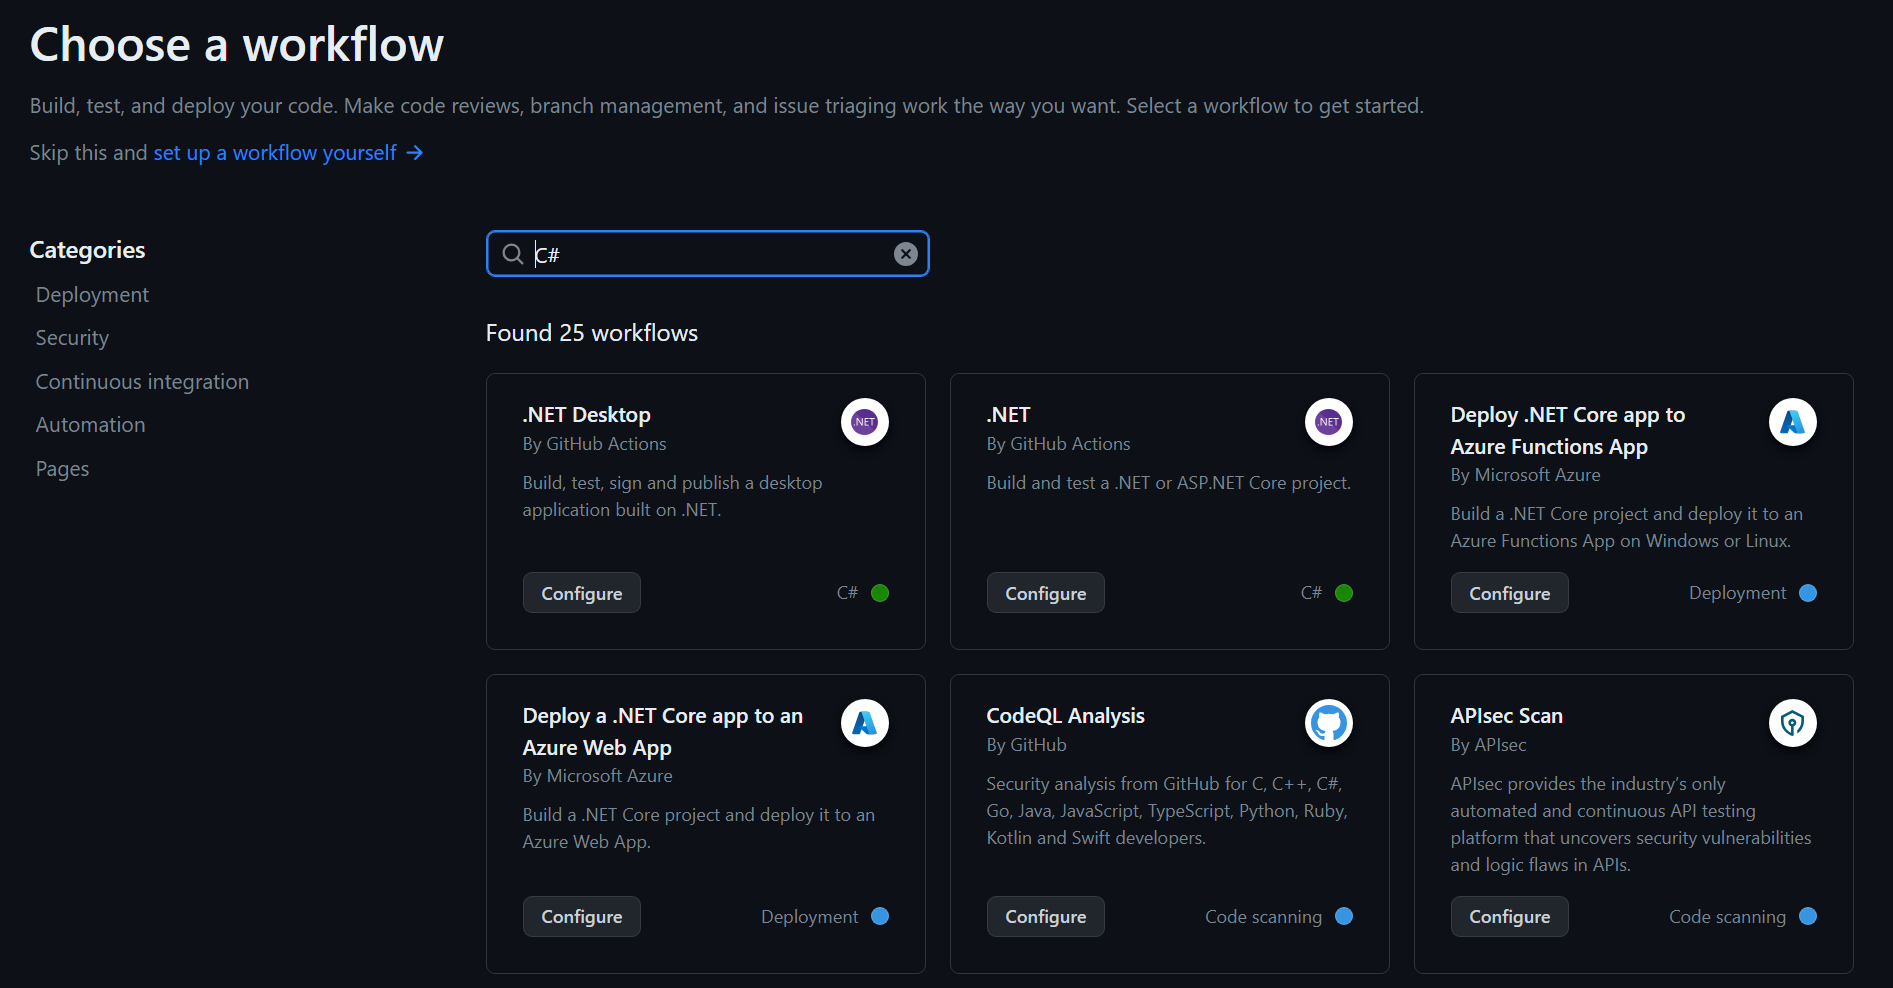
Task: Click blue Code scanning dot on CodeQL card
Action: click(1344, 916)
